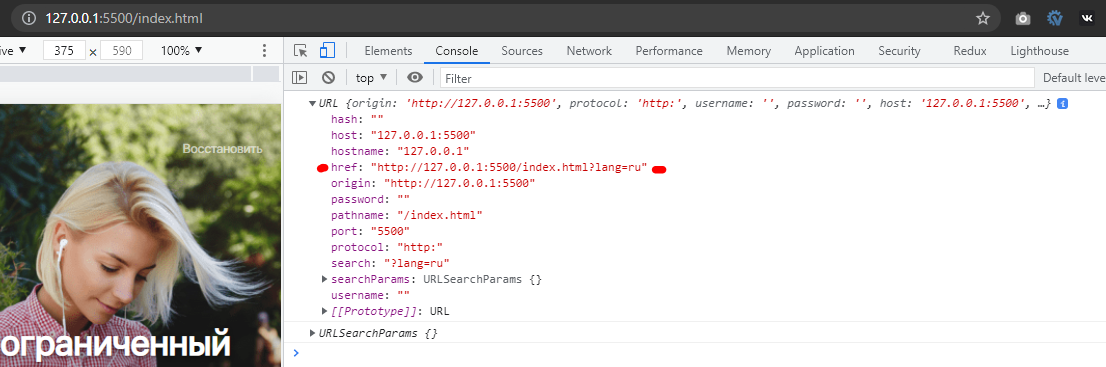Create a live expression with eye icon
1106x367 pixels.
415,78
